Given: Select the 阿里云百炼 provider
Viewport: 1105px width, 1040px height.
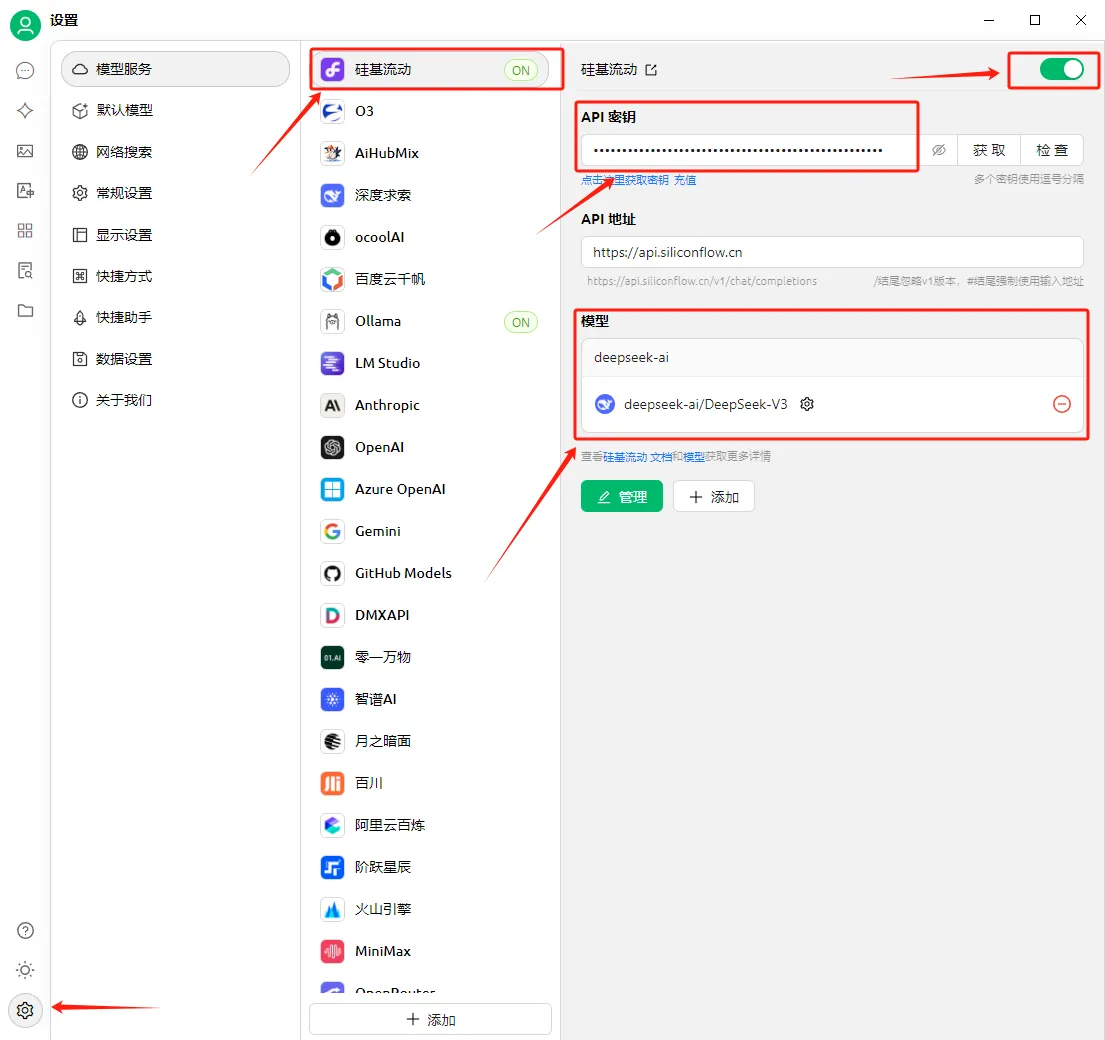Looking at the screenshot, I should pos(431,825).
